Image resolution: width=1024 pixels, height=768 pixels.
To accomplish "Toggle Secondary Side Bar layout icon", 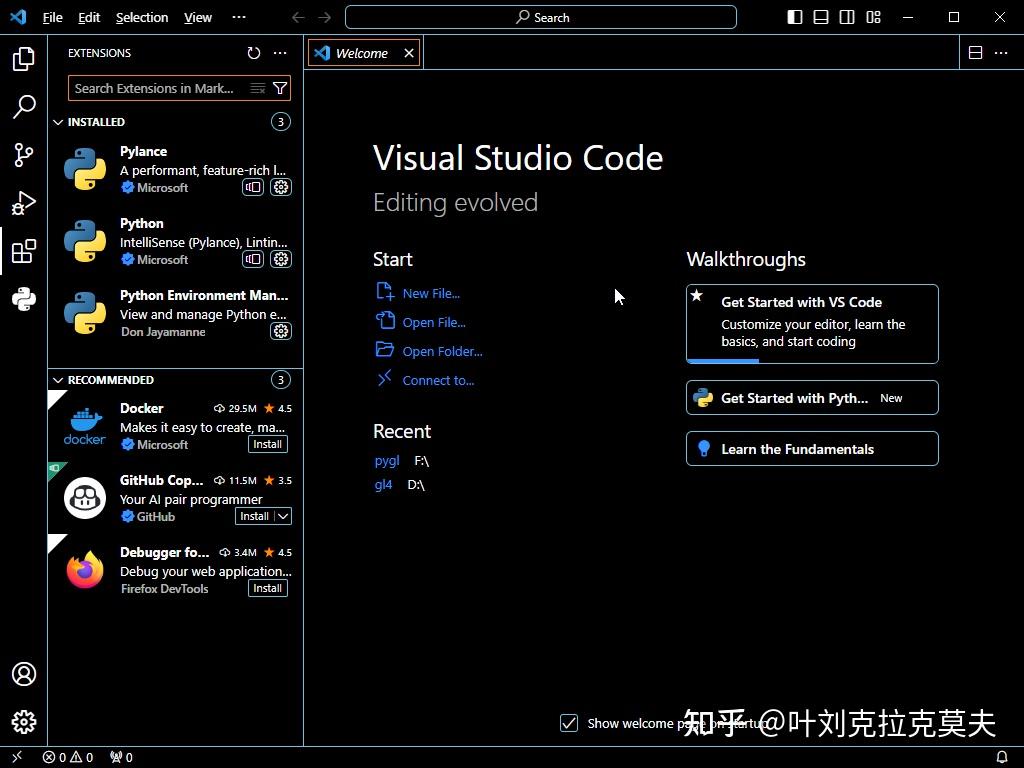I will 847,18.
